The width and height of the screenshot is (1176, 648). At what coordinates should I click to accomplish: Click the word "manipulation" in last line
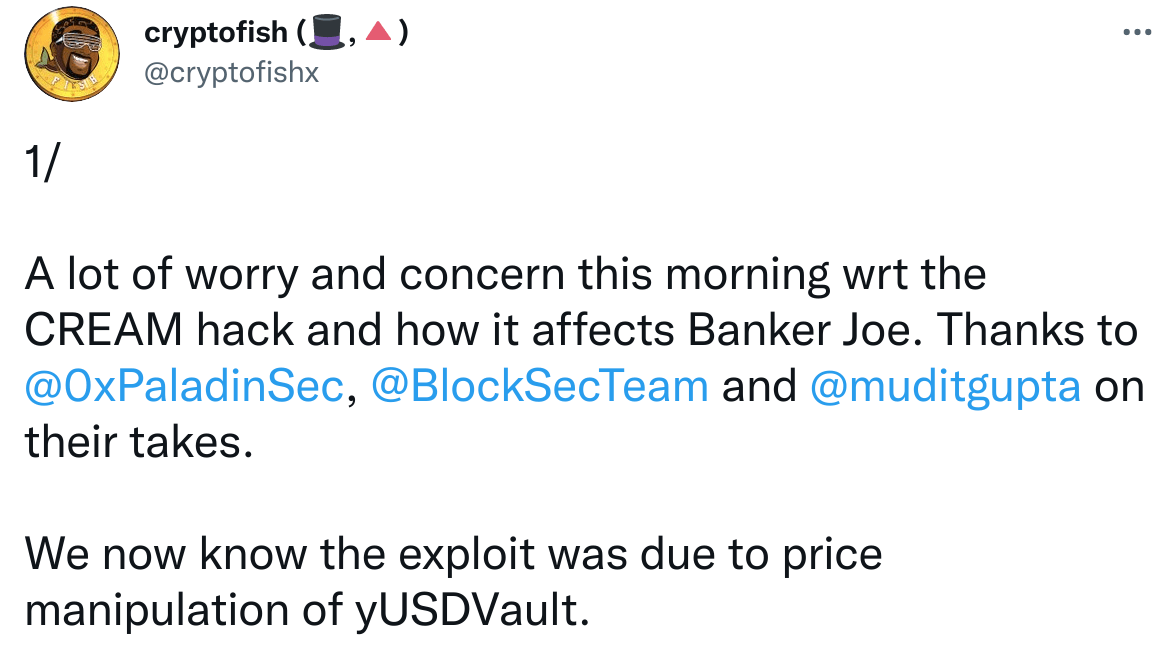[162, 609]
